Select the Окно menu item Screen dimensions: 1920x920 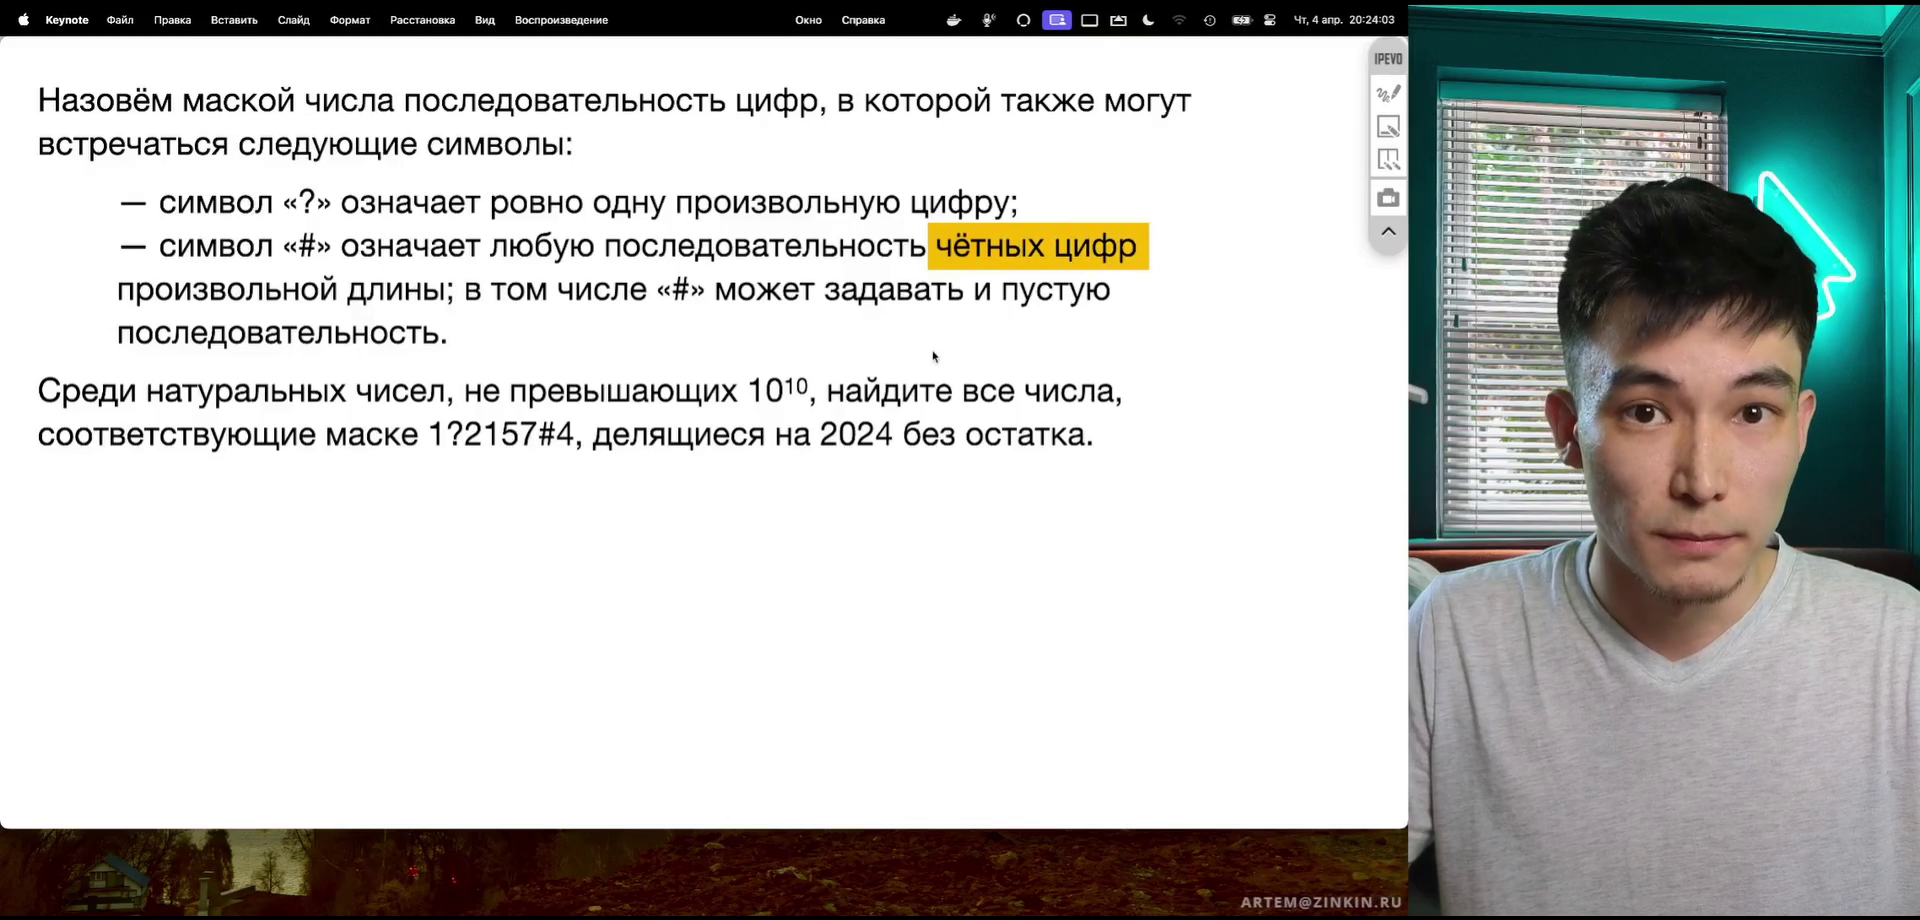click(808, 19)
